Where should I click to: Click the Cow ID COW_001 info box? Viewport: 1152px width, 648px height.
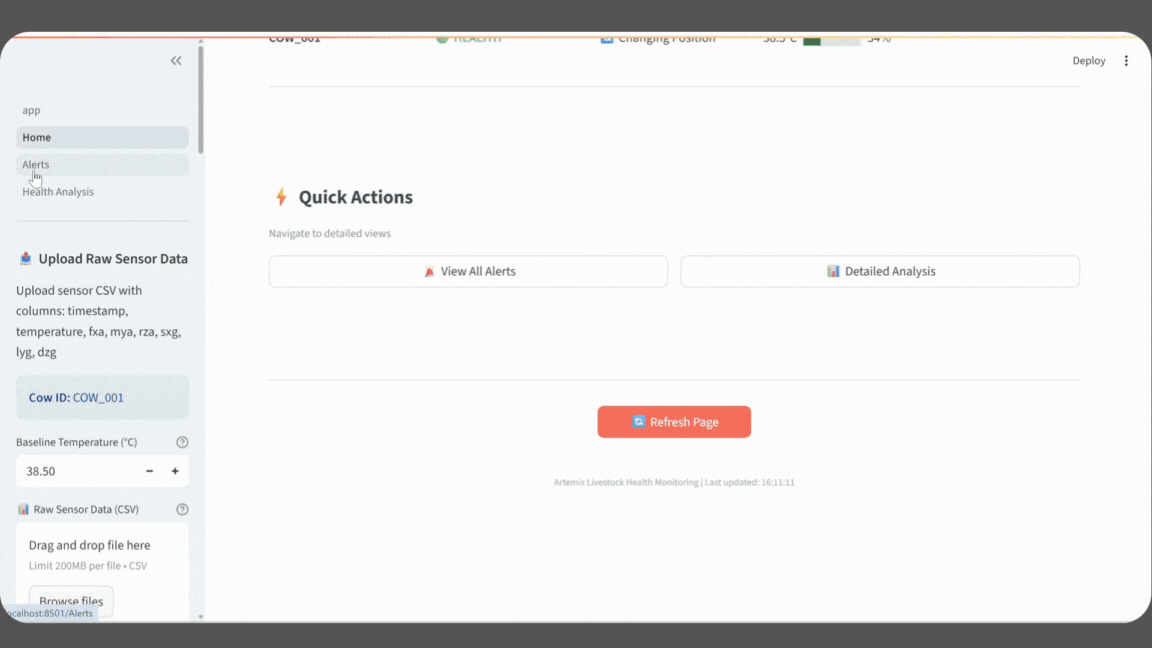[102, 397]
